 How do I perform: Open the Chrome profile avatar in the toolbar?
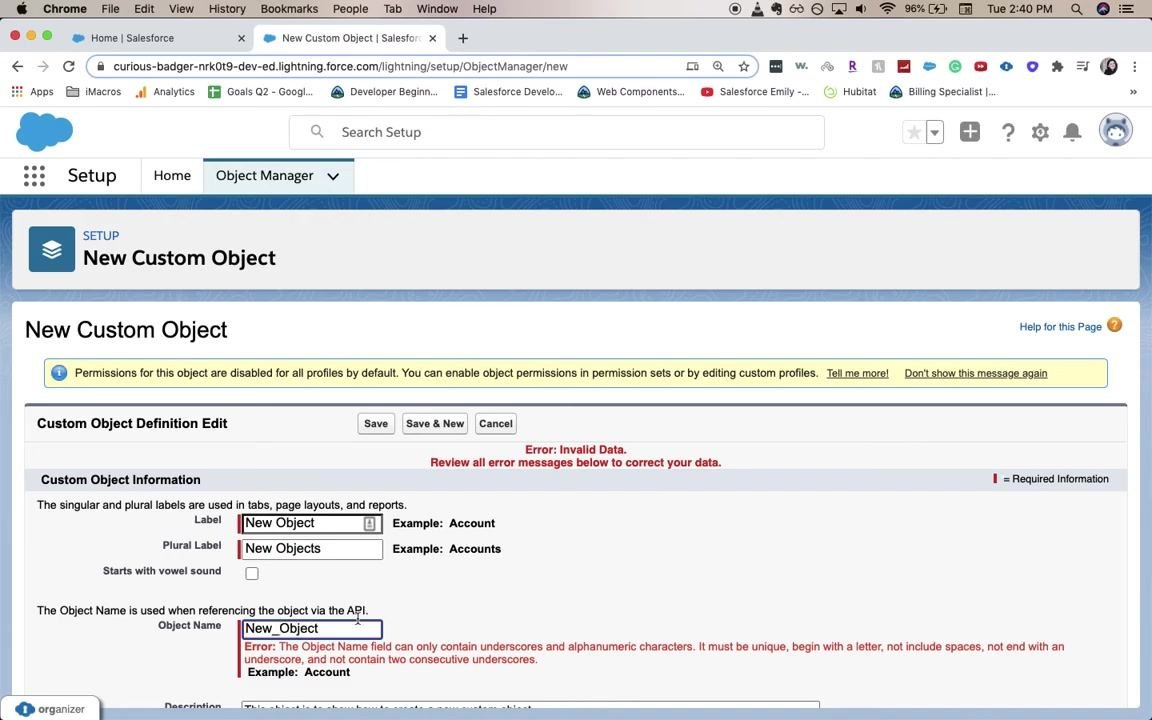coord(1109,66)
